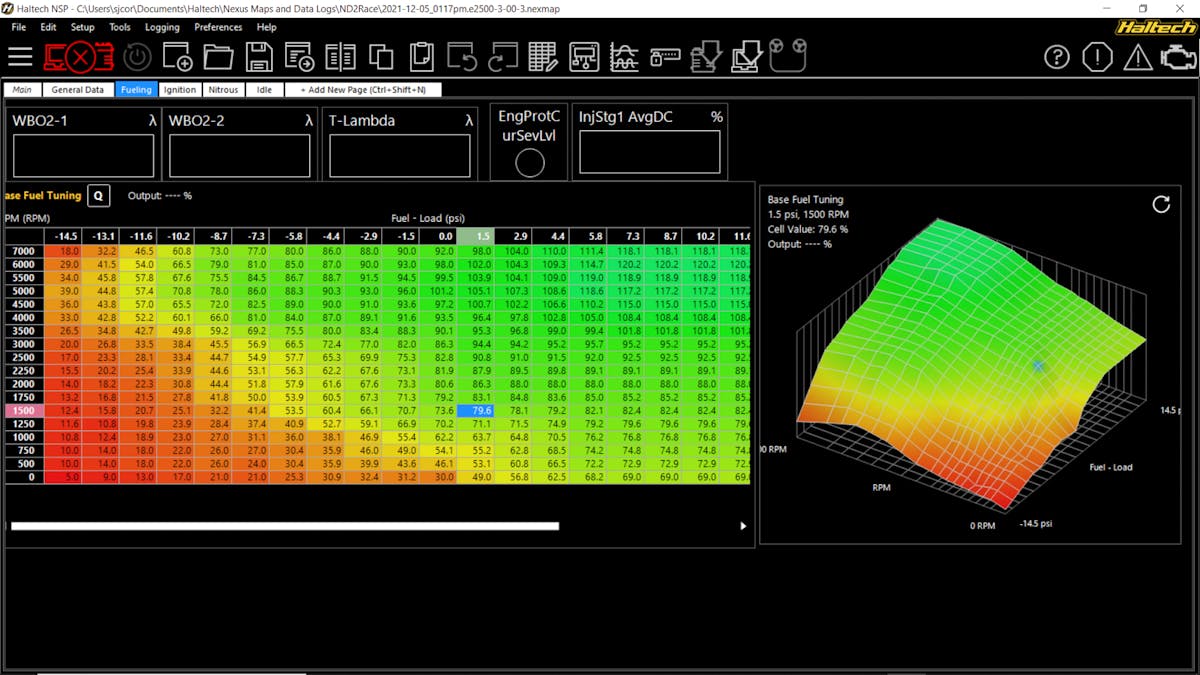Save map with floppy disk icon
1200x675 pixels.
(x=259, y=57)
